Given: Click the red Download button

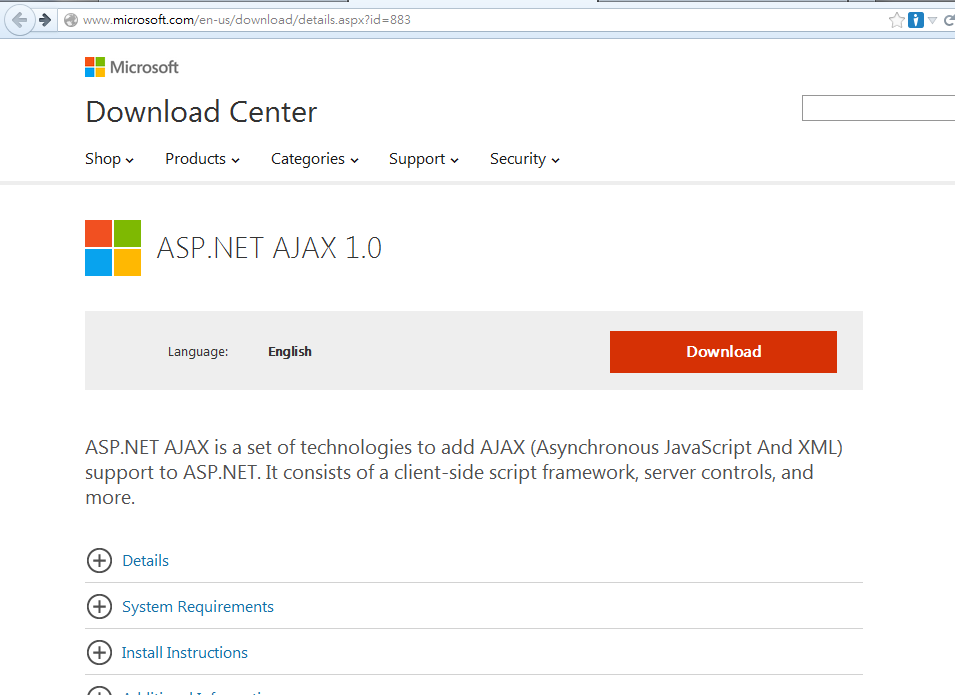Looking at the screenshot, I should click(x=723, y=352).
